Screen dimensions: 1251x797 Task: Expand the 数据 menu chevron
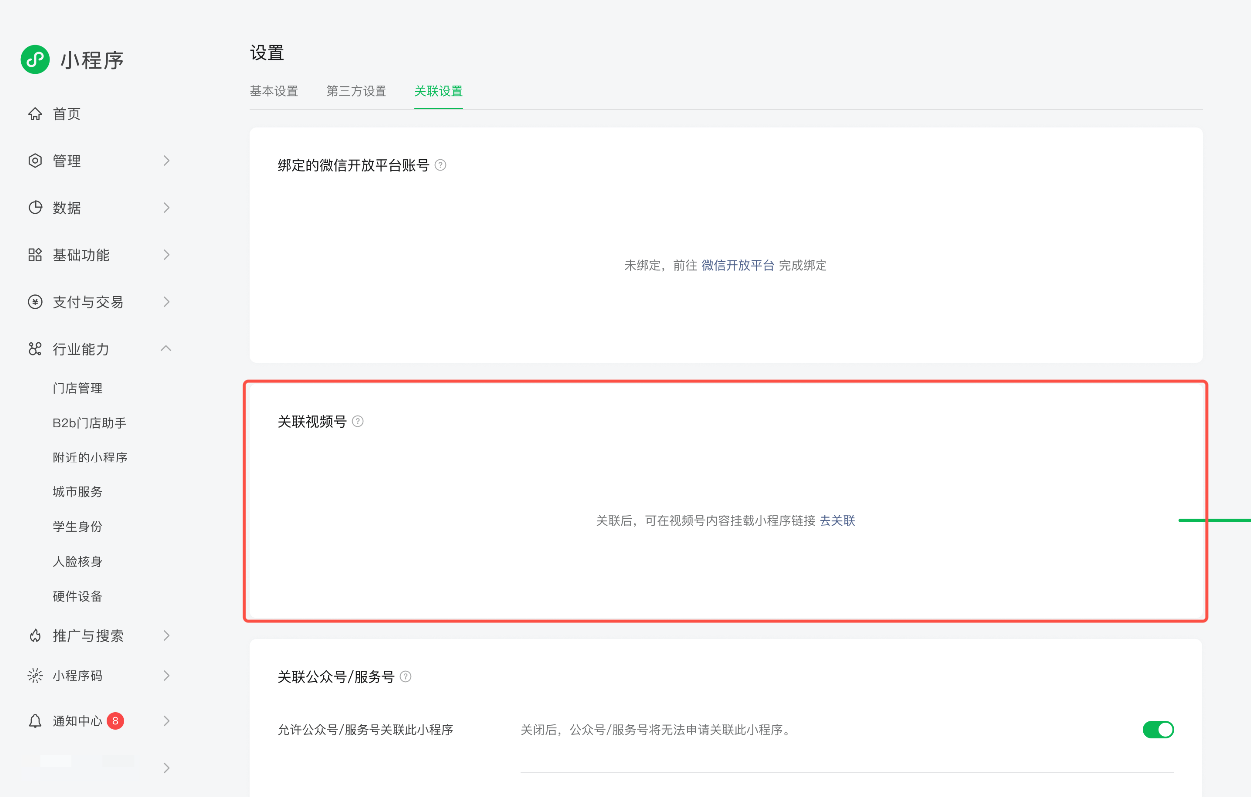click(166, 208)
